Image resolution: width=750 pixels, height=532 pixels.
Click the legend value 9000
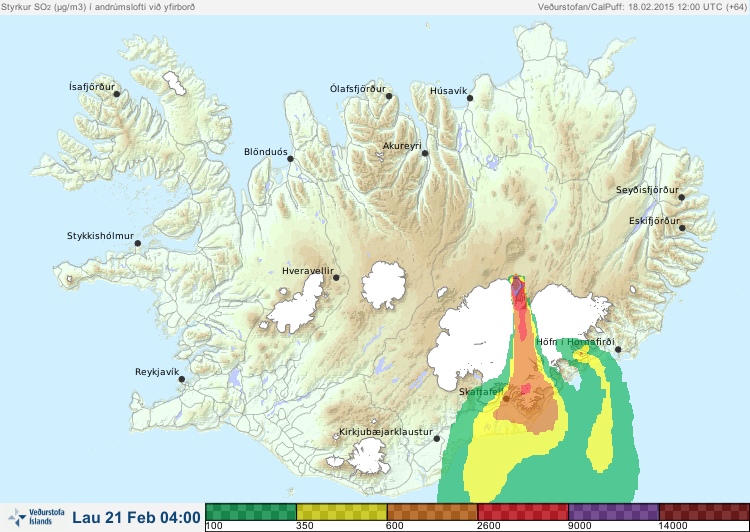(579, 526)
